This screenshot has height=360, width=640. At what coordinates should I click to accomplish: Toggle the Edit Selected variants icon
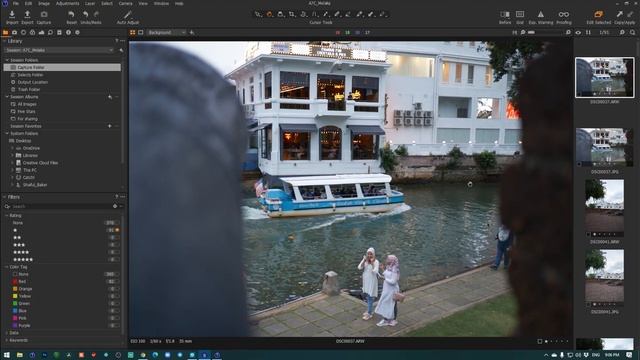pos(598,14)
